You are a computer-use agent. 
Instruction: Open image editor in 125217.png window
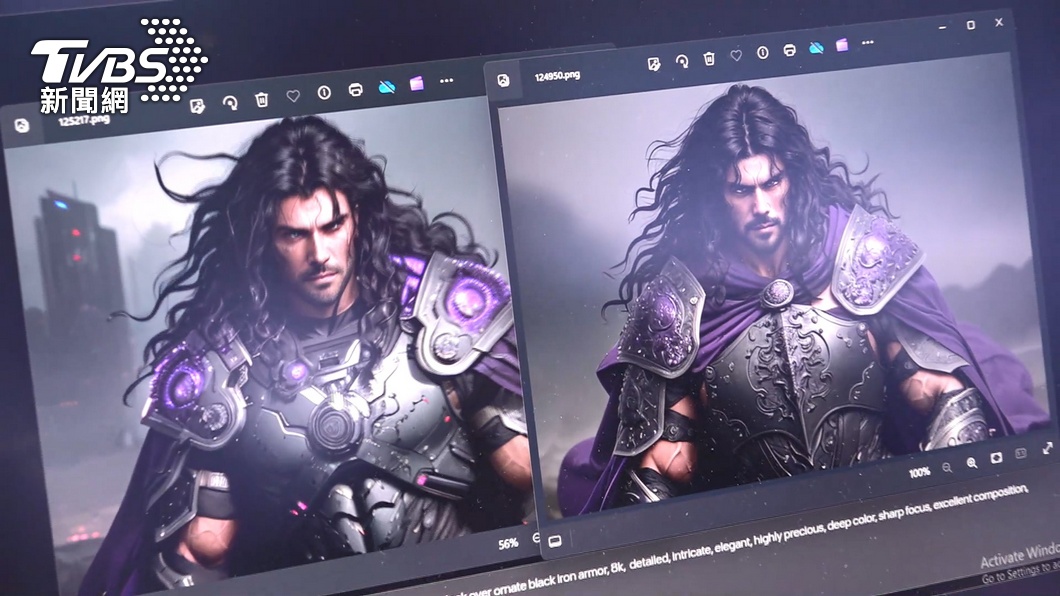pos(197,106)
